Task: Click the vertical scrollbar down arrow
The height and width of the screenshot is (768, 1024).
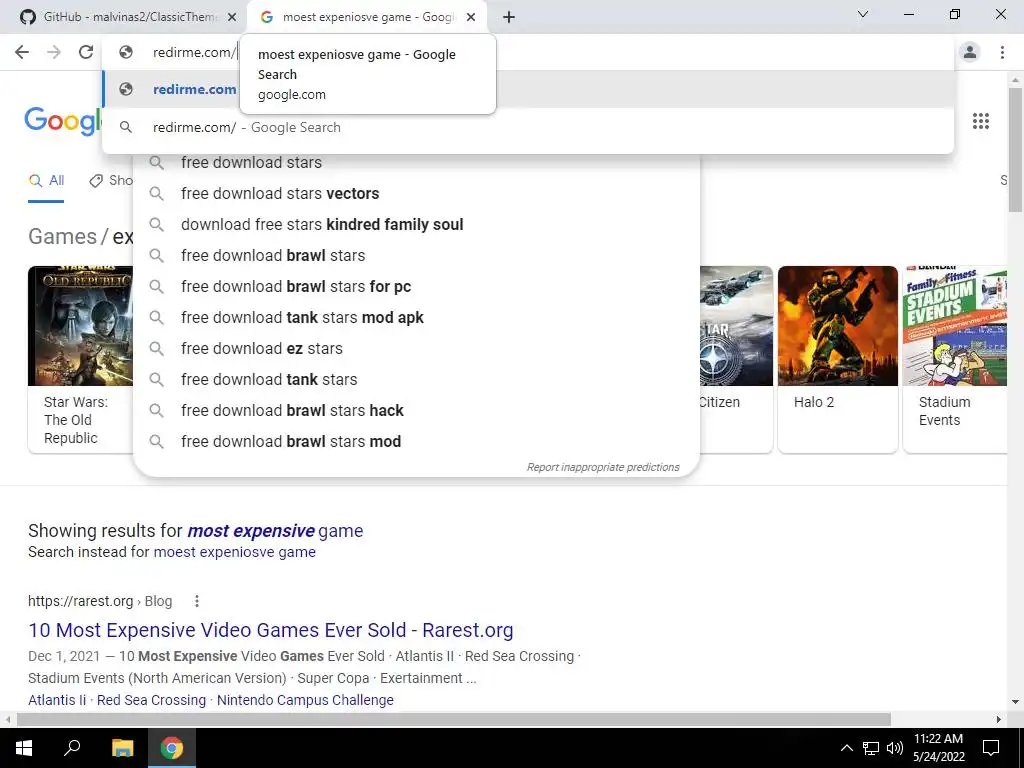Action: pos(1016,703)
